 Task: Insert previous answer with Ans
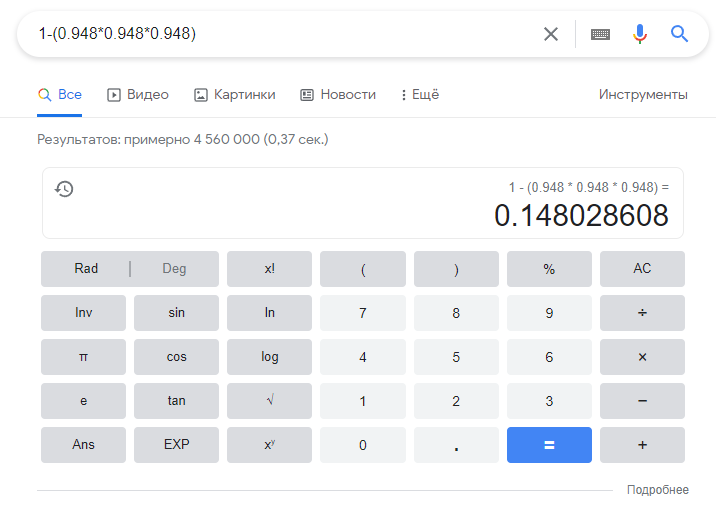tap(84, 445)
